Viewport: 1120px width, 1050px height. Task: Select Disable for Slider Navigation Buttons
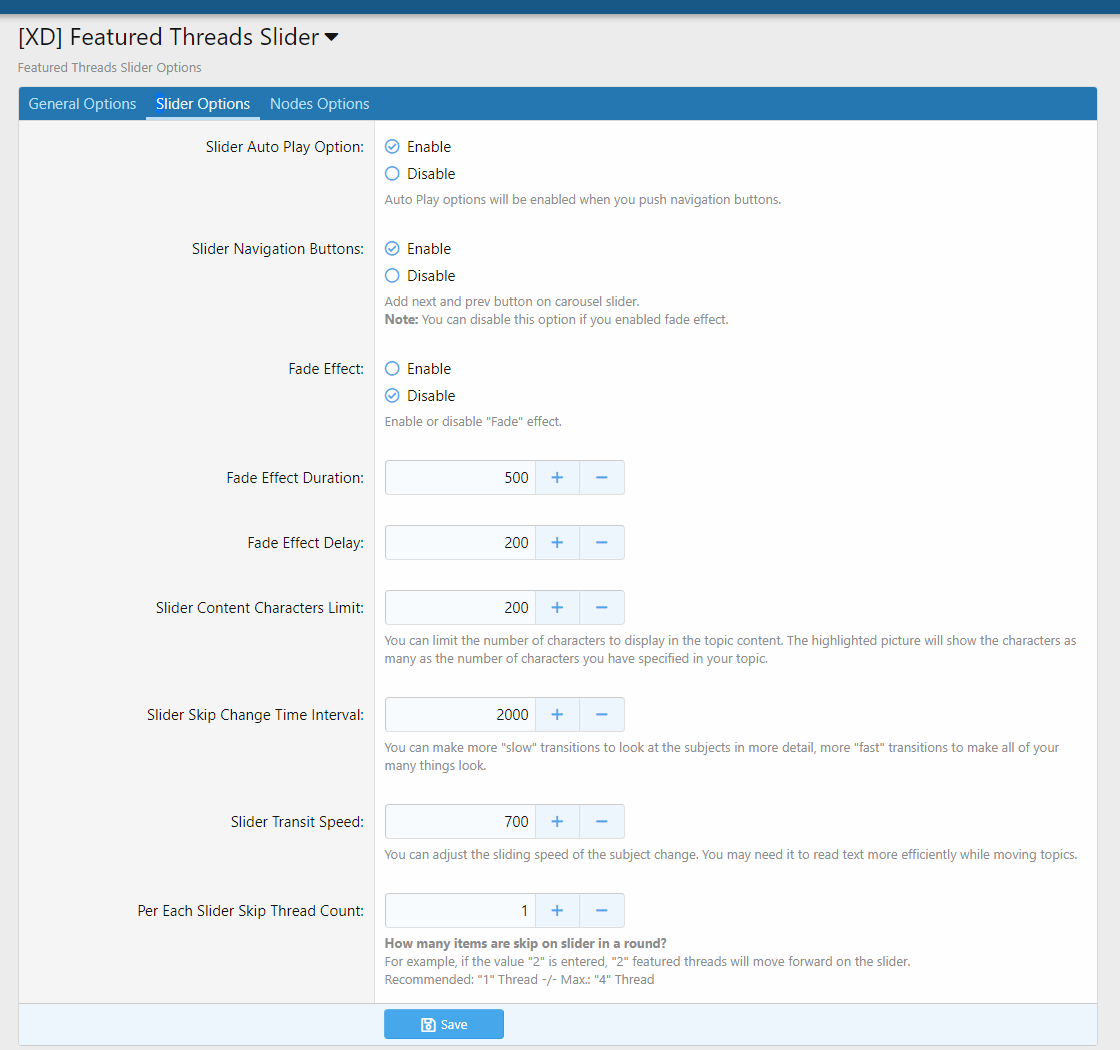click(x=392, y=276)
